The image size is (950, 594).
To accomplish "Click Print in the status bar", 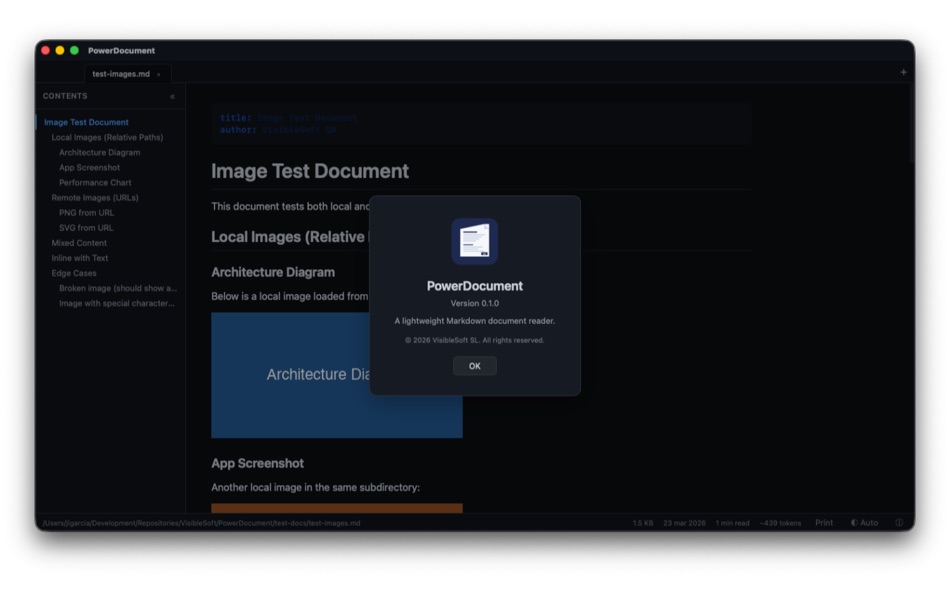I will point(823,522).
